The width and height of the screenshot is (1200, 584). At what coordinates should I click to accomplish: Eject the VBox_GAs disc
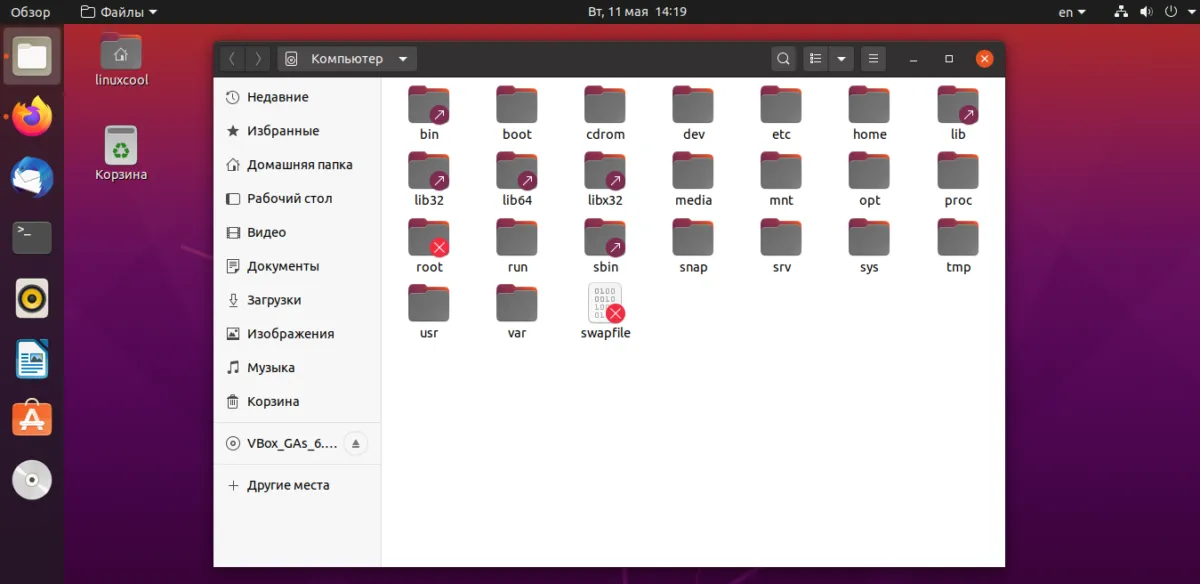pyautogui.click(x=357, y=443)
